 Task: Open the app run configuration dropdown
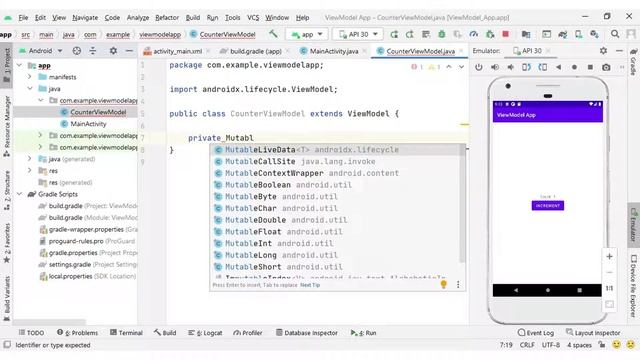pyautogui.click(x=307, y=34)
